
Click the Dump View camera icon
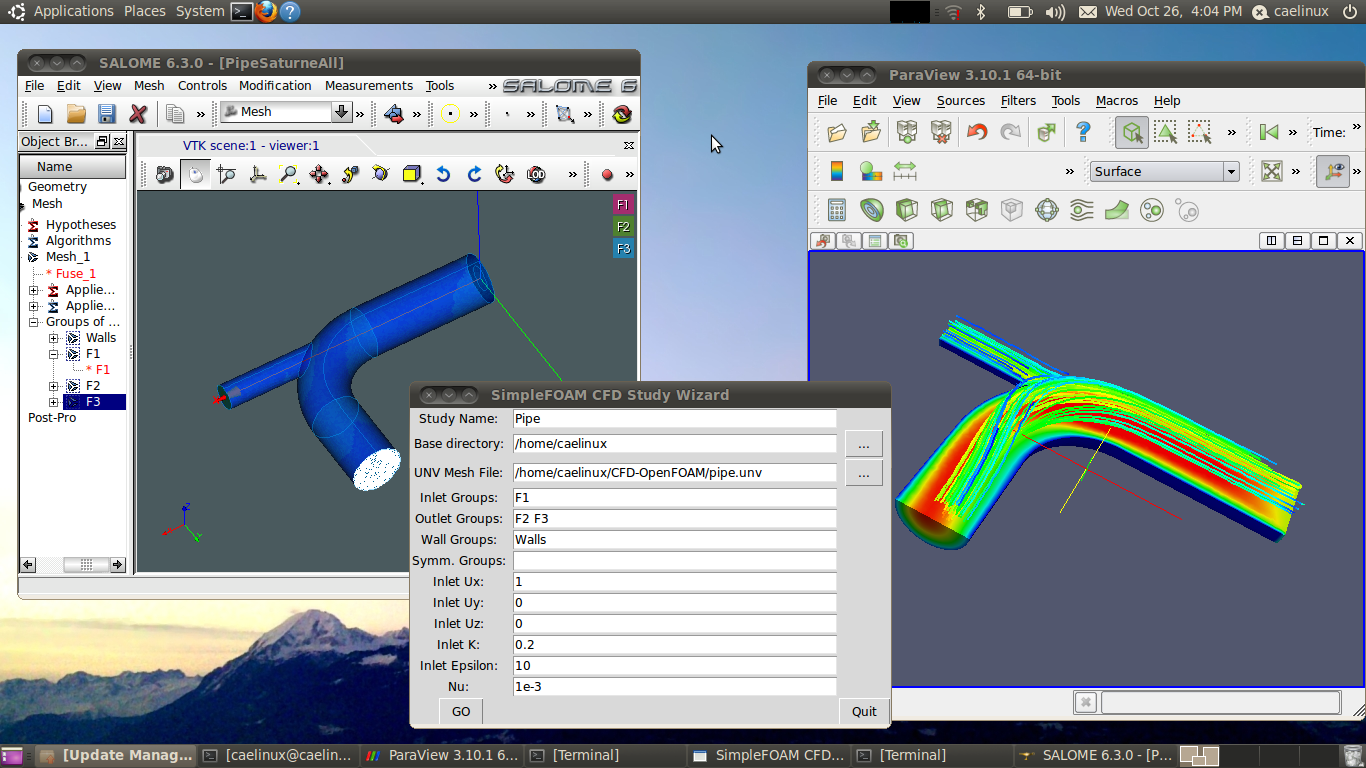165,175
